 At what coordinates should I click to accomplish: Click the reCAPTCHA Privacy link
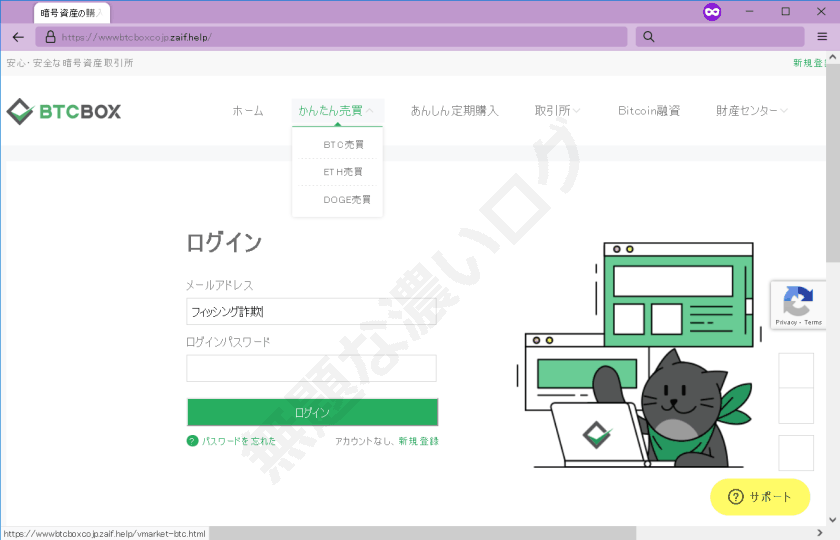click(x=786, y=322)
